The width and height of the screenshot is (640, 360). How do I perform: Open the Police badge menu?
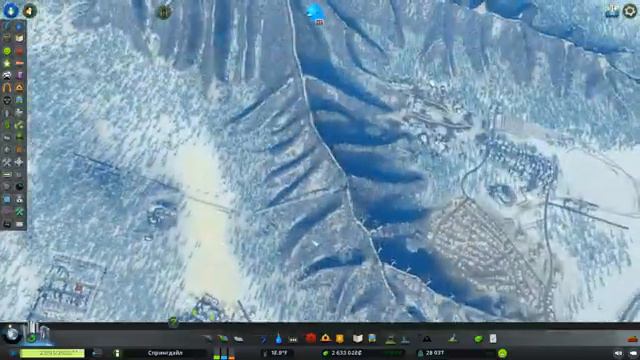click(340, 338)
